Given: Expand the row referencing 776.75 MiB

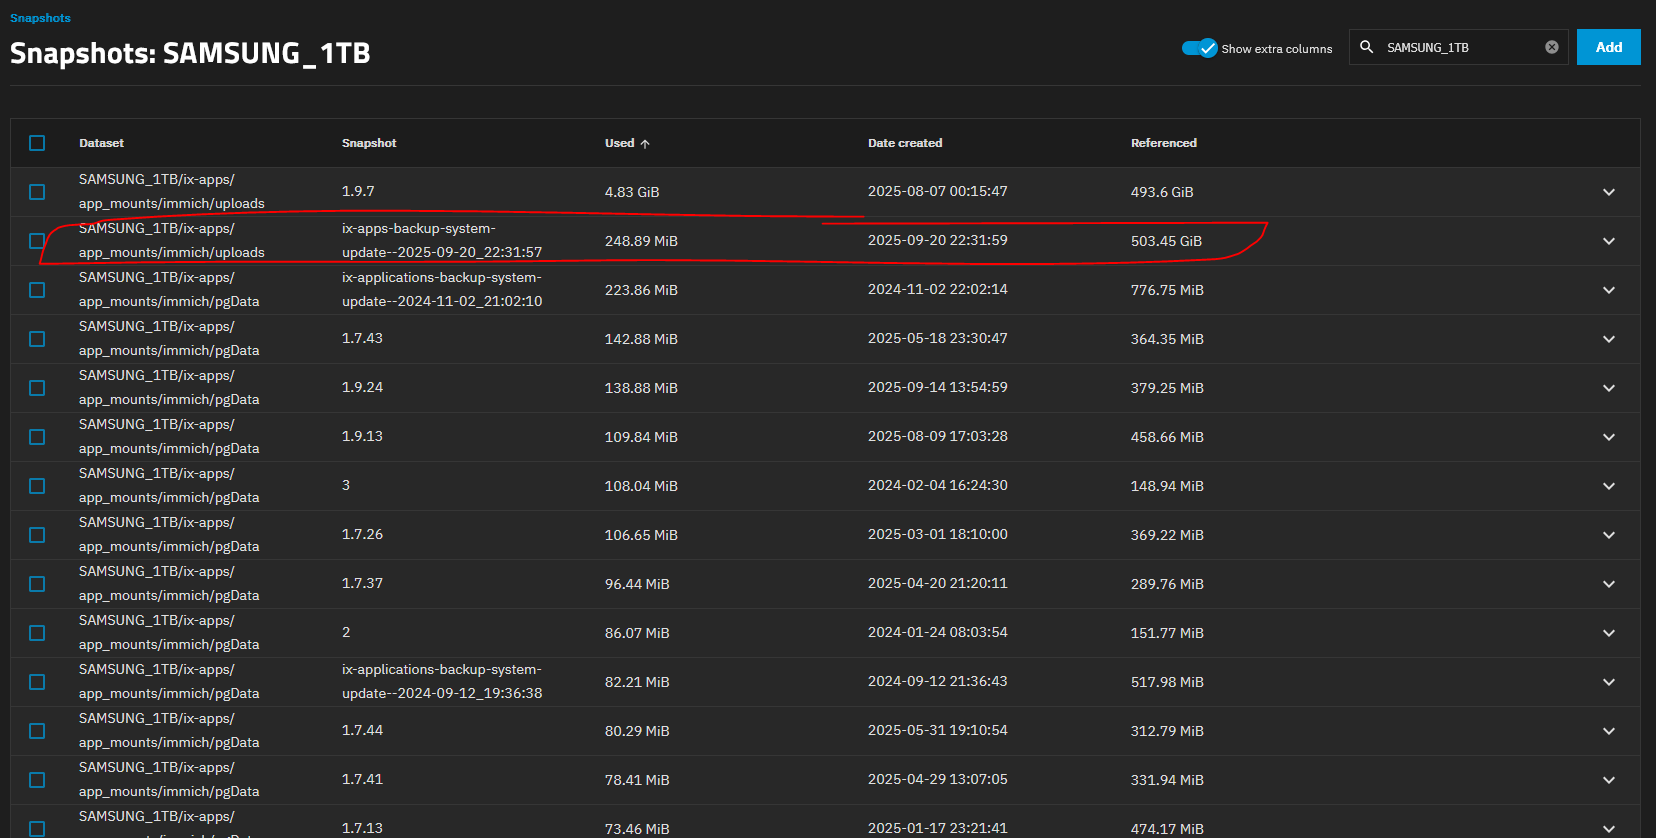Looking at the screenshot, I should [x=1609, y=290].
